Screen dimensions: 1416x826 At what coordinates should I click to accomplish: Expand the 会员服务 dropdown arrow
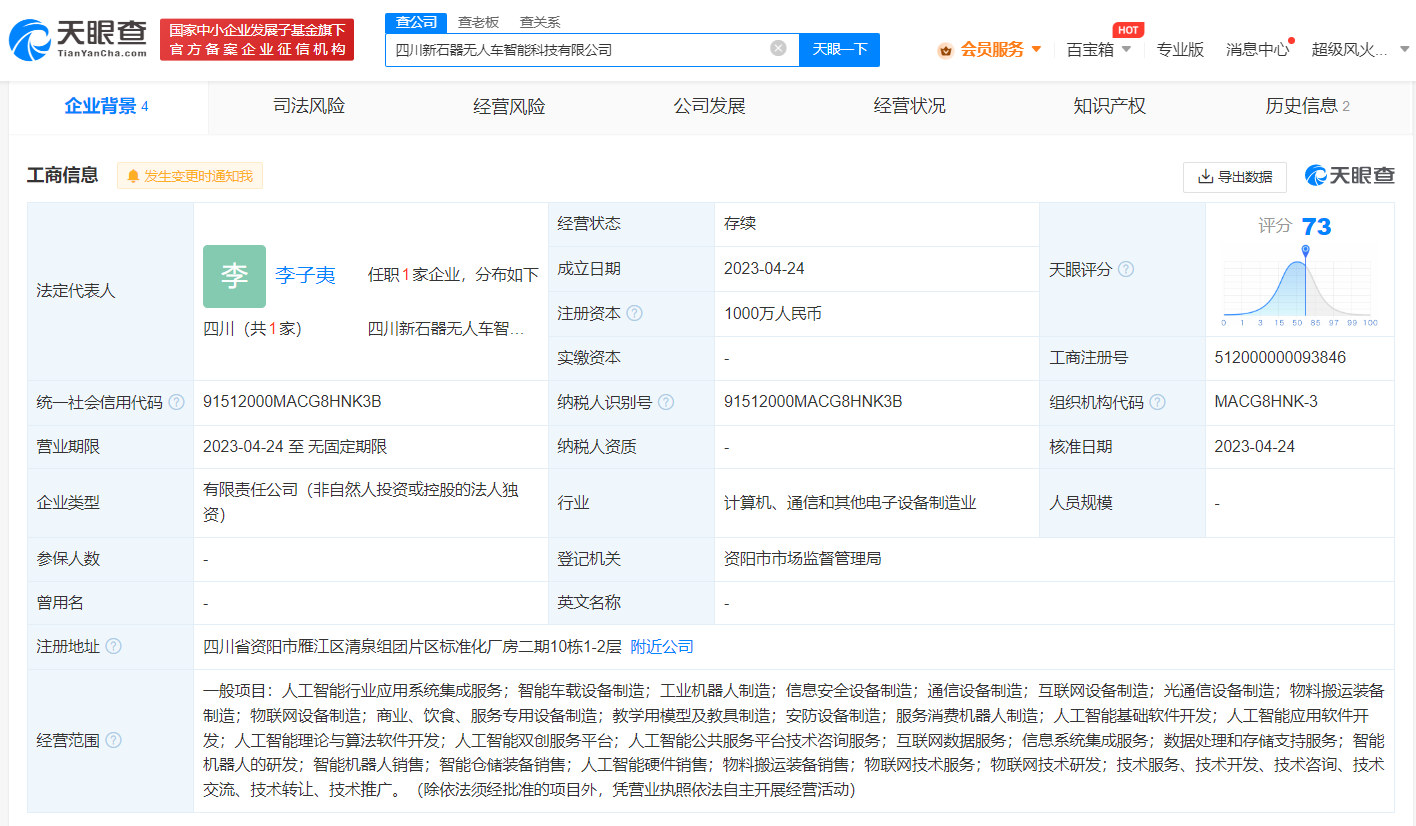[x=1036, y=49]
